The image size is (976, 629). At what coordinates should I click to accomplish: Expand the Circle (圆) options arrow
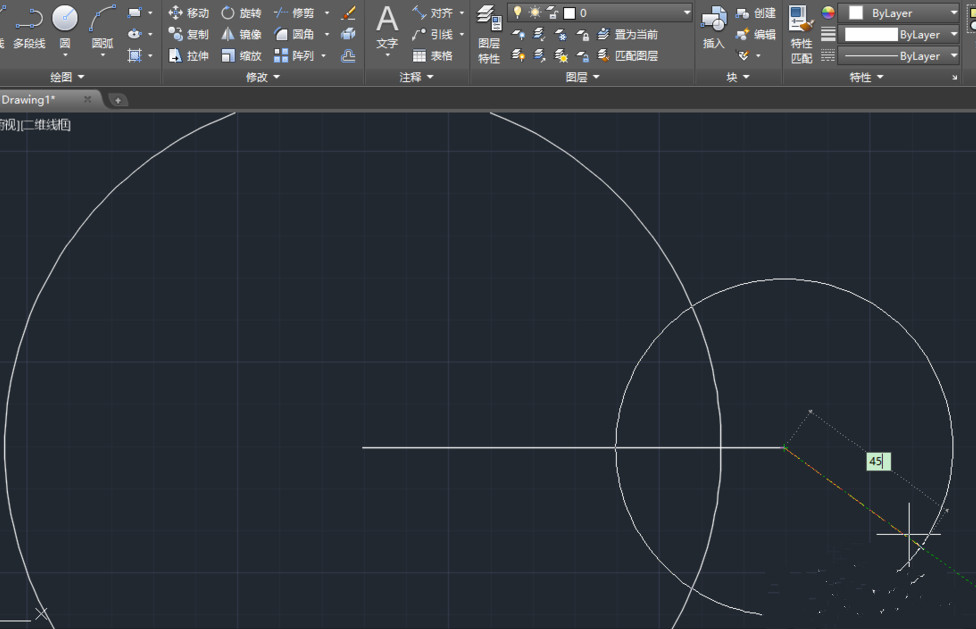tap(65, 55)
